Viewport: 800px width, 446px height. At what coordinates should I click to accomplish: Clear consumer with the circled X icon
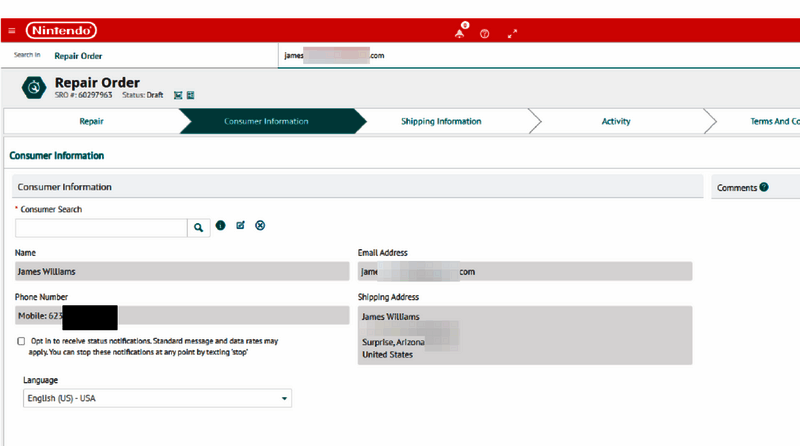click(260, 226)
